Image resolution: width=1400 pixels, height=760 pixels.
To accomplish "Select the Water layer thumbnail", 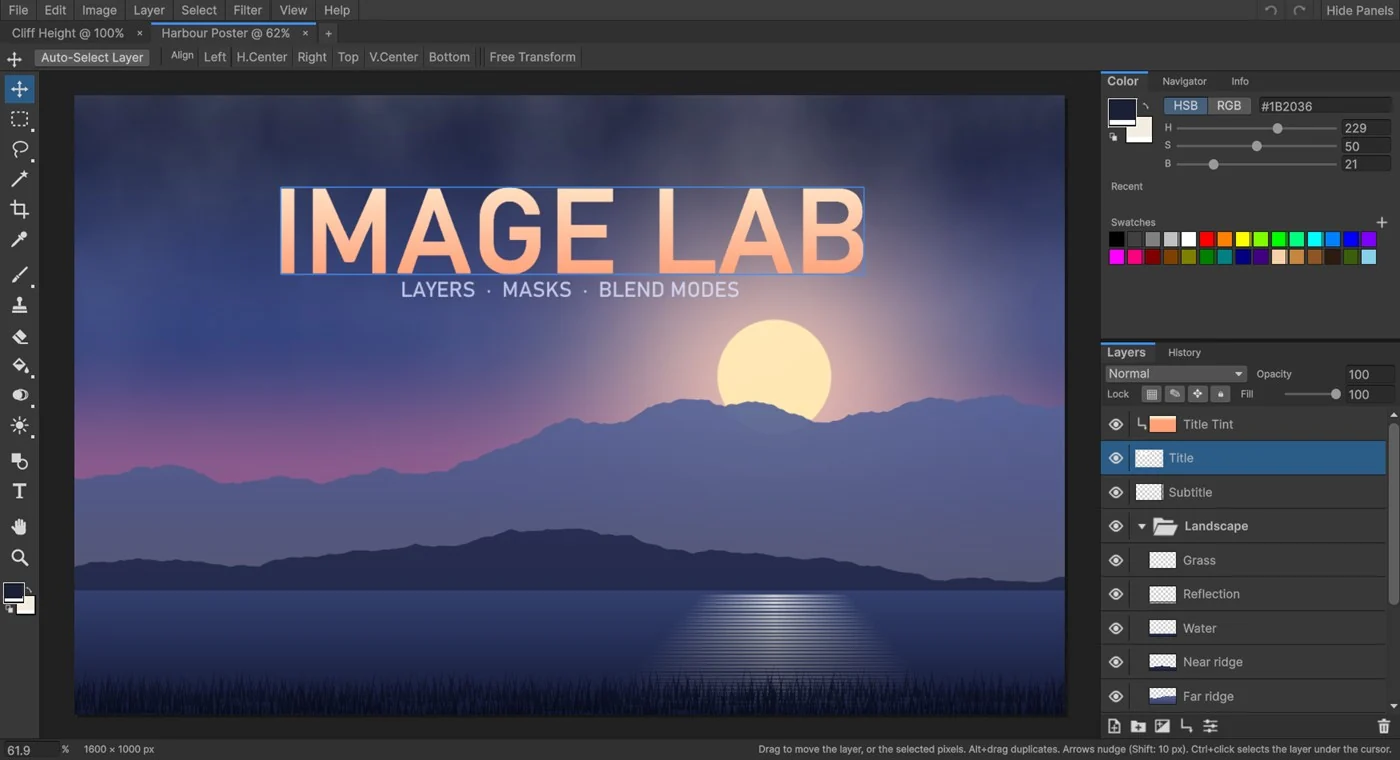I will [x=1162, y=628].
